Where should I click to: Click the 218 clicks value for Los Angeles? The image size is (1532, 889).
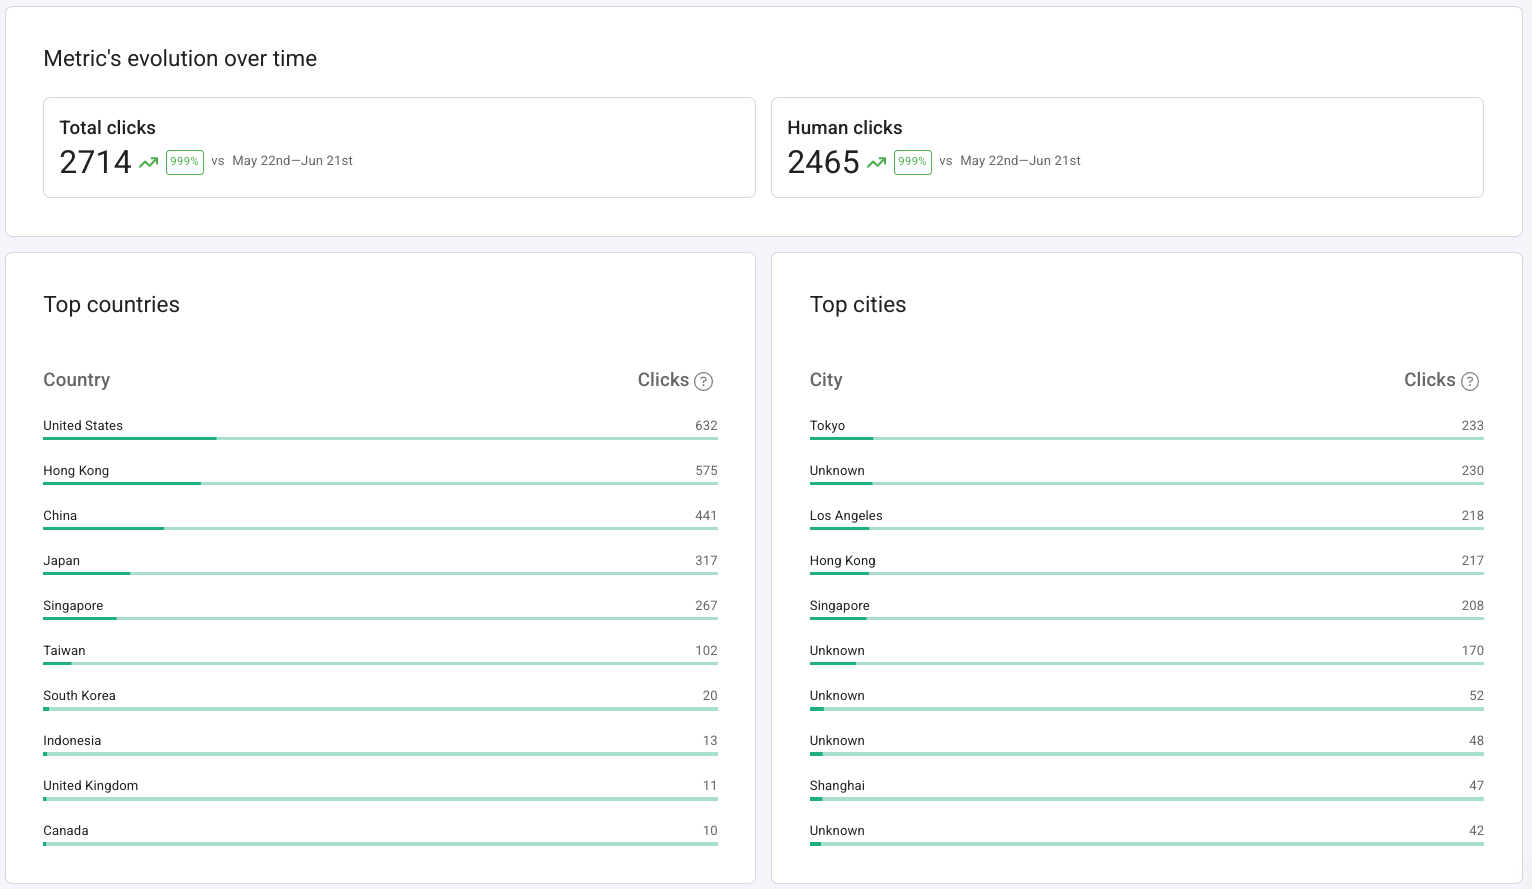pos(1472,516)
